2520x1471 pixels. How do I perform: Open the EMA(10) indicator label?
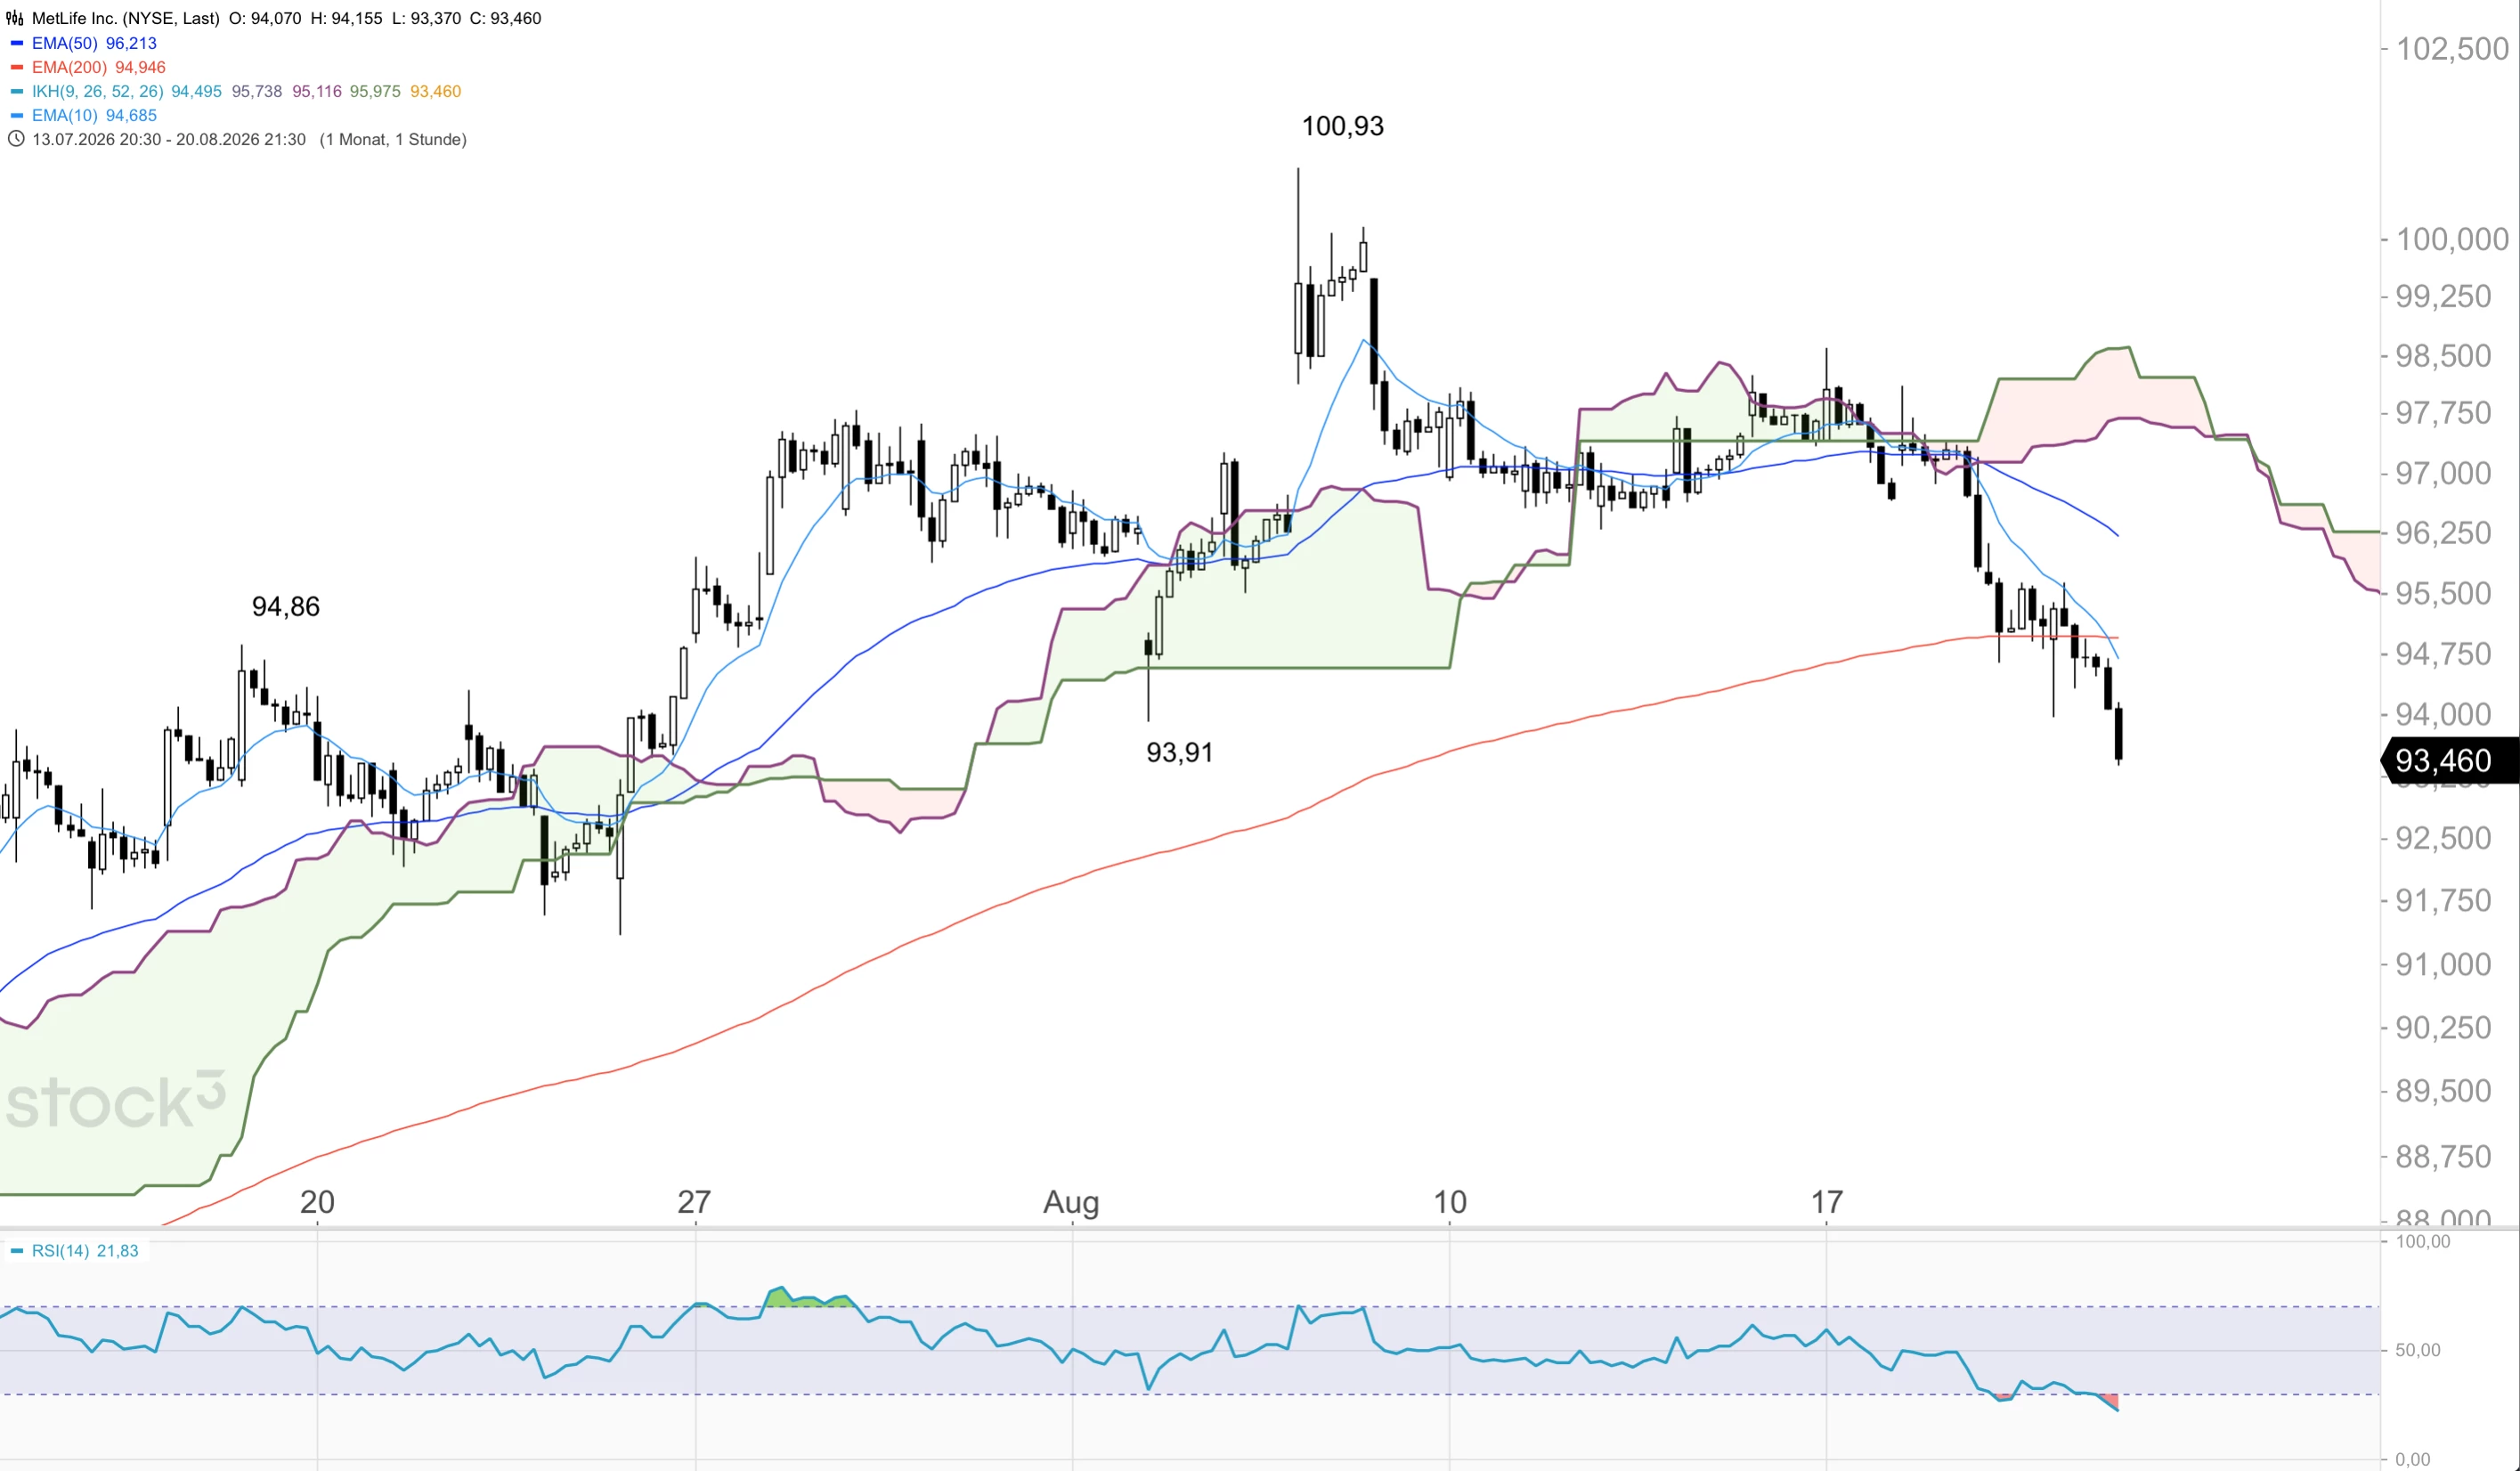pos(65,115)
